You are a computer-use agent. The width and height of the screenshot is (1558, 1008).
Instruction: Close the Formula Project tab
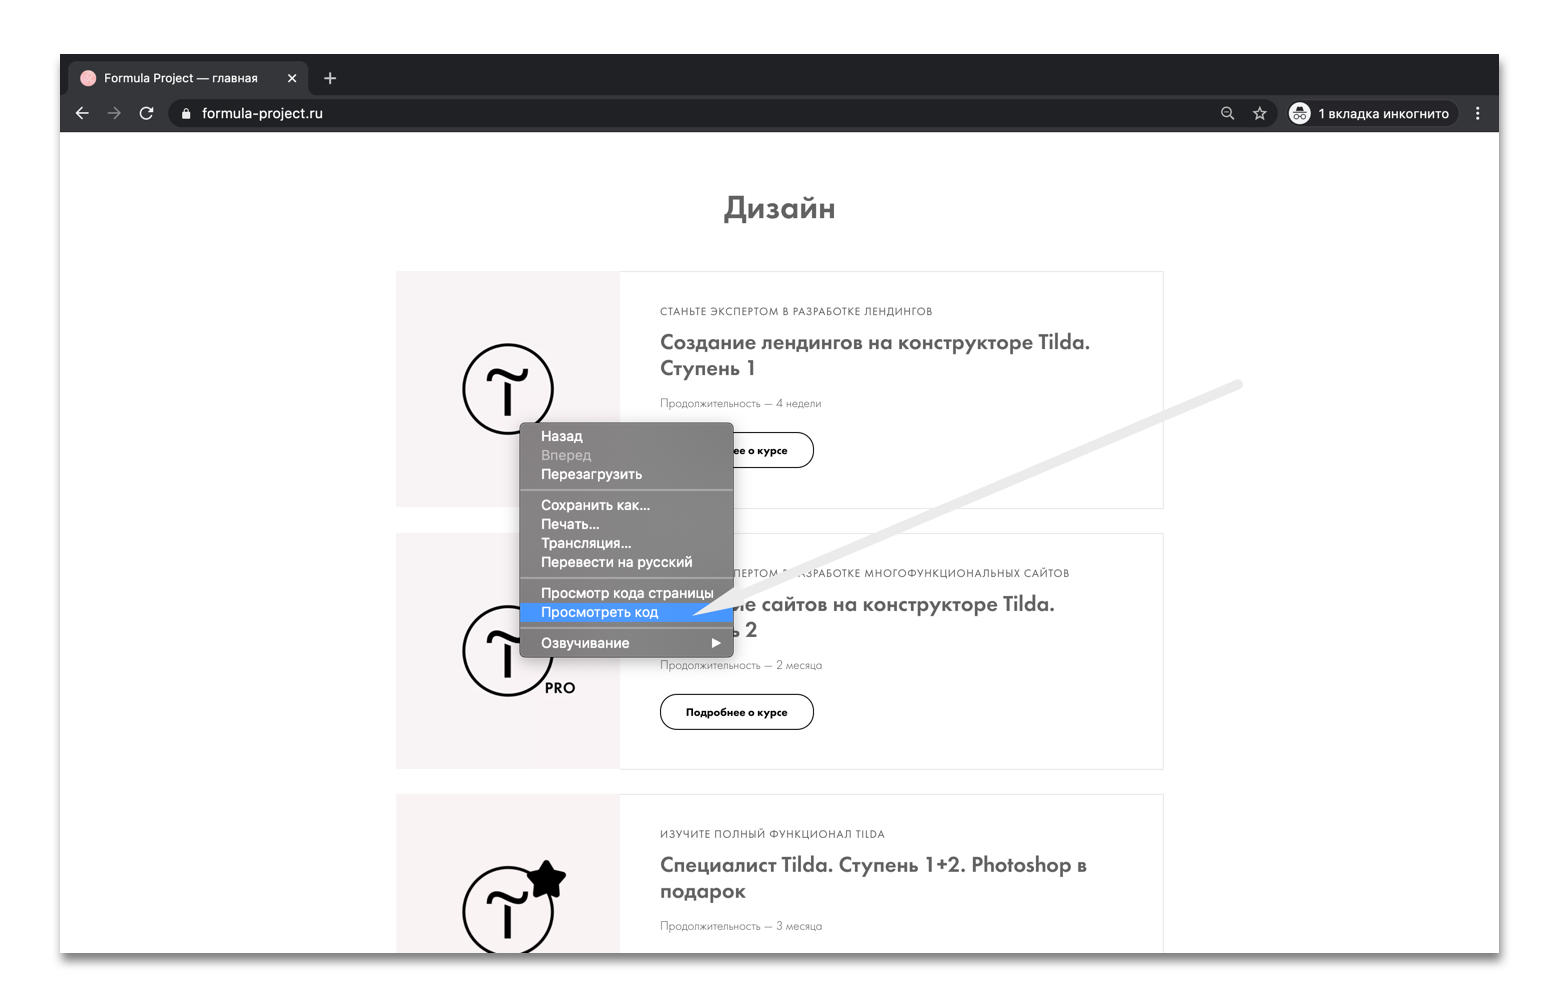(x=292, y=78)
